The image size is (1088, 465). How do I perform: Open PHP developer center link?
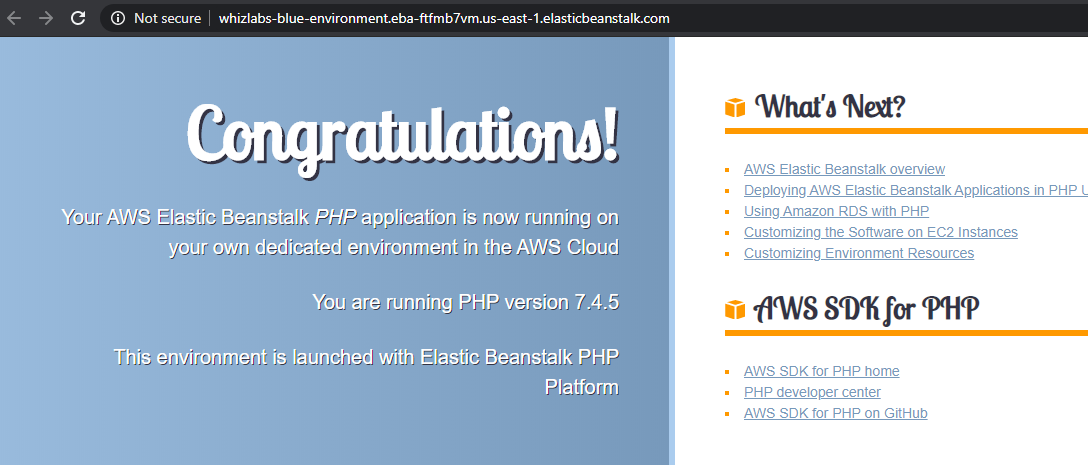(x=812, y=392)
